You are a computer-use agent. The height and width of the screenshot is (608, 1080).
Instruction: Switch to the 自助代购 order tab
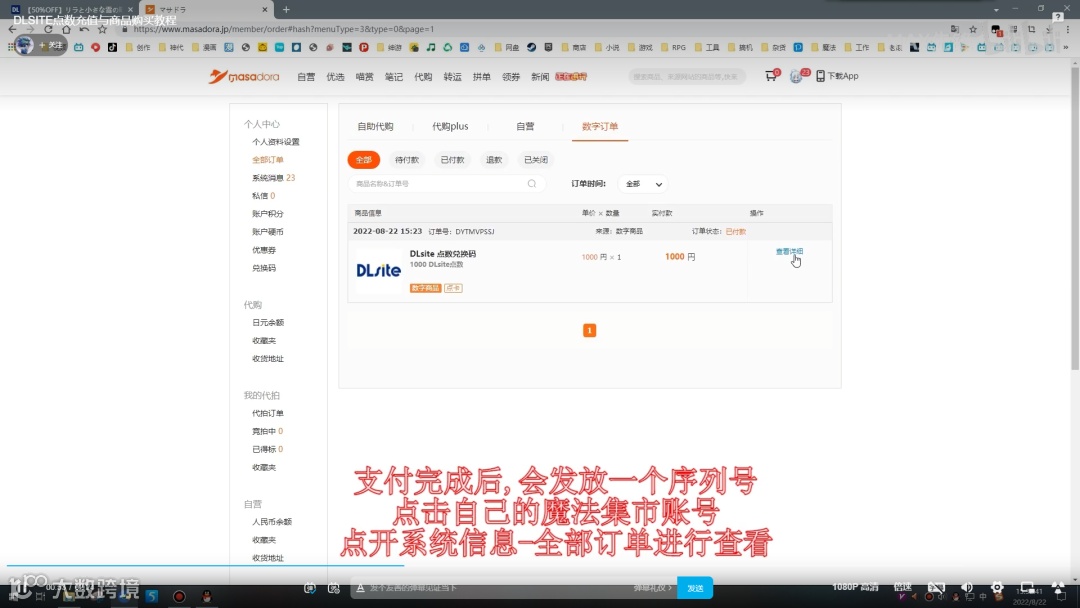(x=375, y=126)
